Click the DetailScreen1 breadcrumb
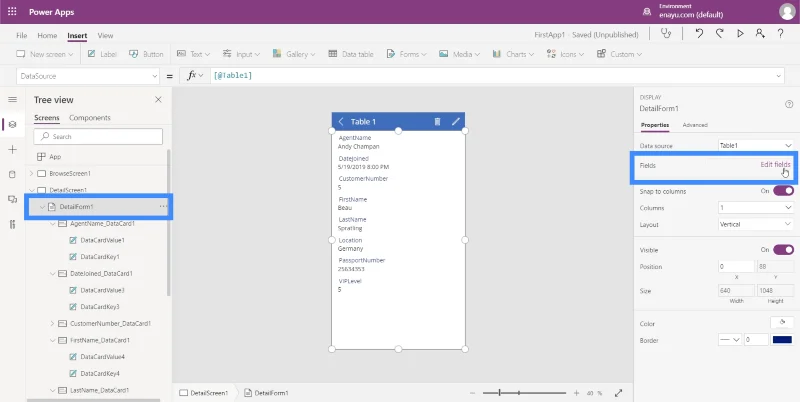 (x=204, y=393)
